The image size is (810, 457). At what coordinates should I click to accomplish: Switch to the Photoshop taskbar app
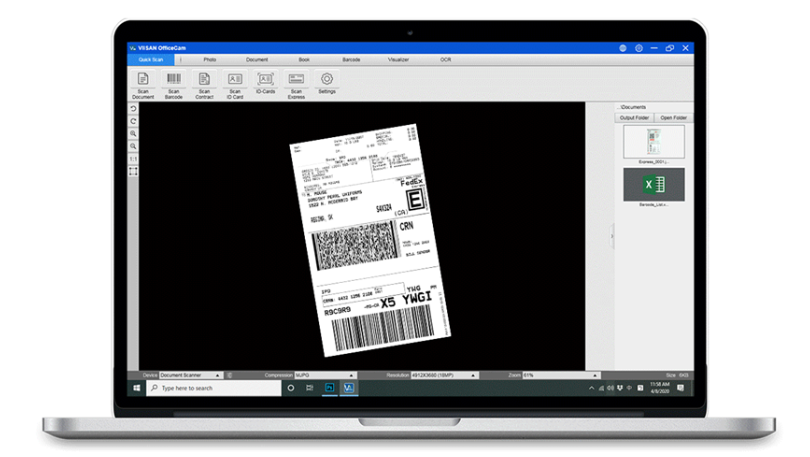pos(329,388)
